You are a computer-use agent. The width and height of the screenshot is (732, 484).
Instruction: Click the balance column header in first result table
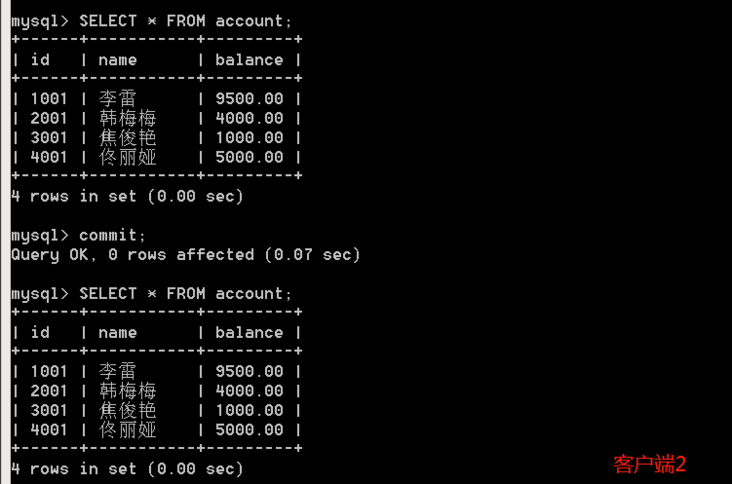coord(249,60)
